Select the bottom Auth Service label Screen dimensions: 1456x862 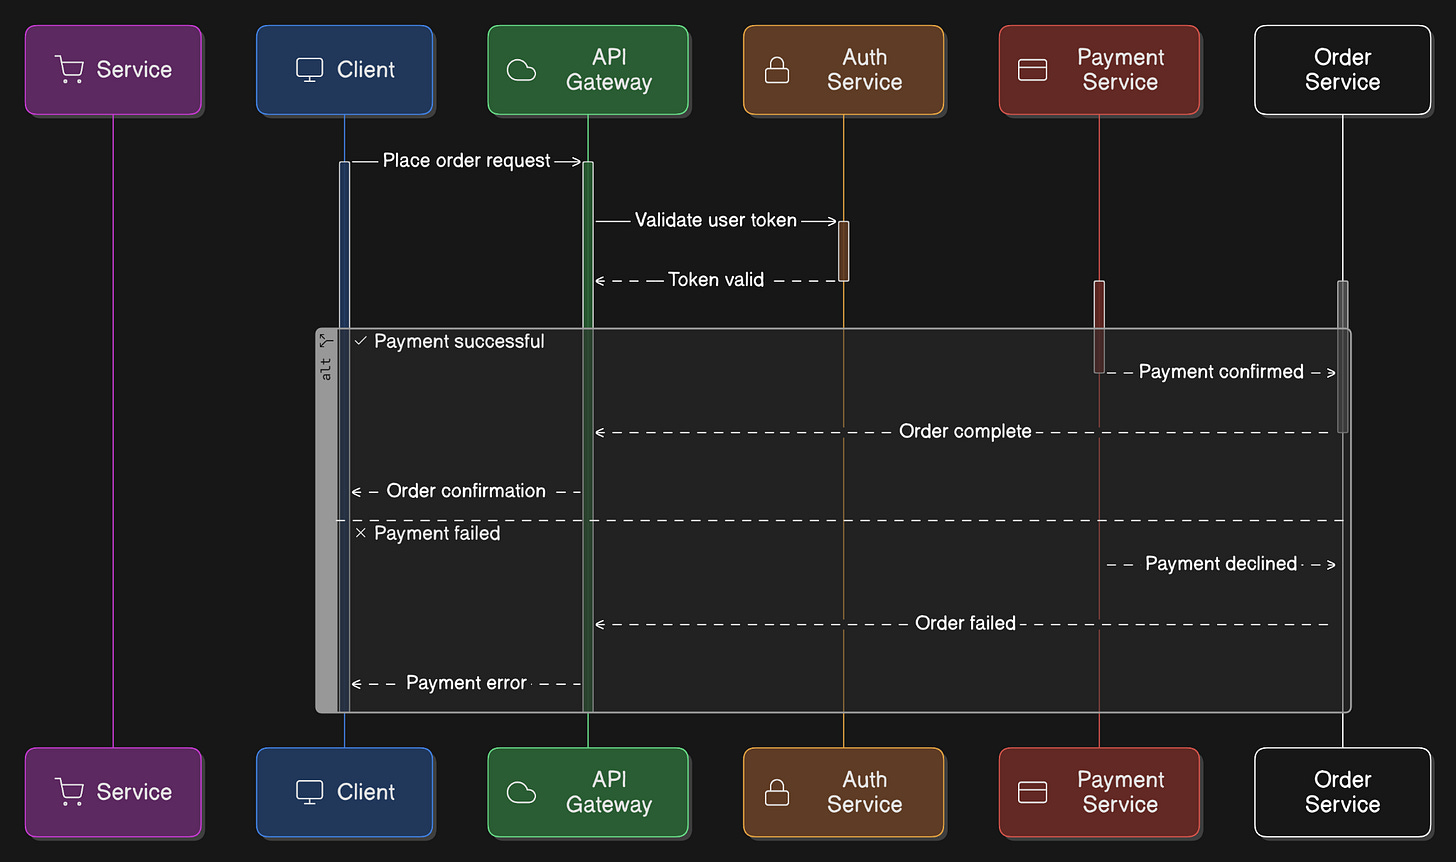pos(864,792)
